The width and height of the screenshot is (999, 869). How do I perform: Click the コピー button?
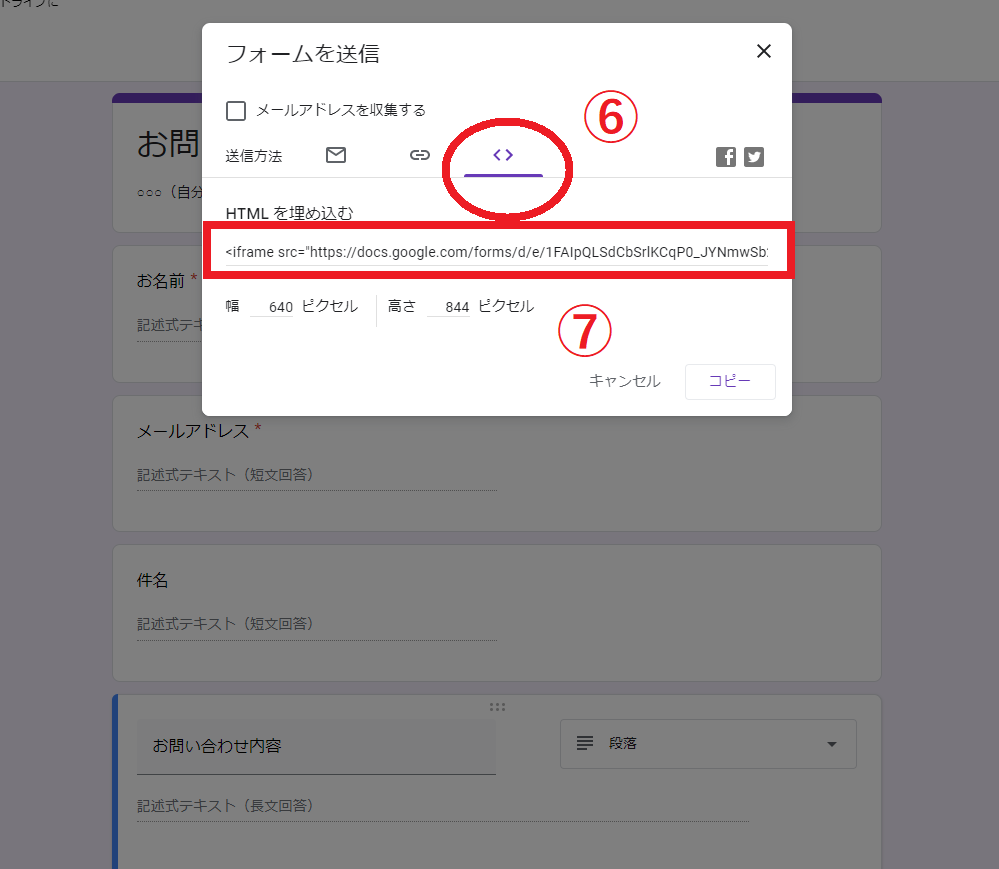pos(730,382)
